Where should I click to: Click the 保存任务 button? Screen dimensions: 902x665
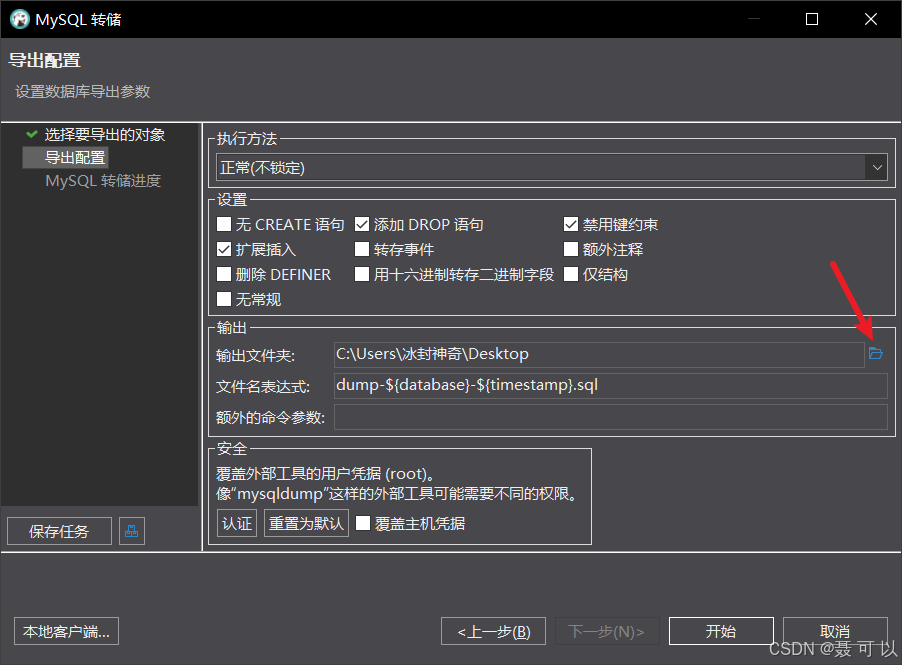59,531
